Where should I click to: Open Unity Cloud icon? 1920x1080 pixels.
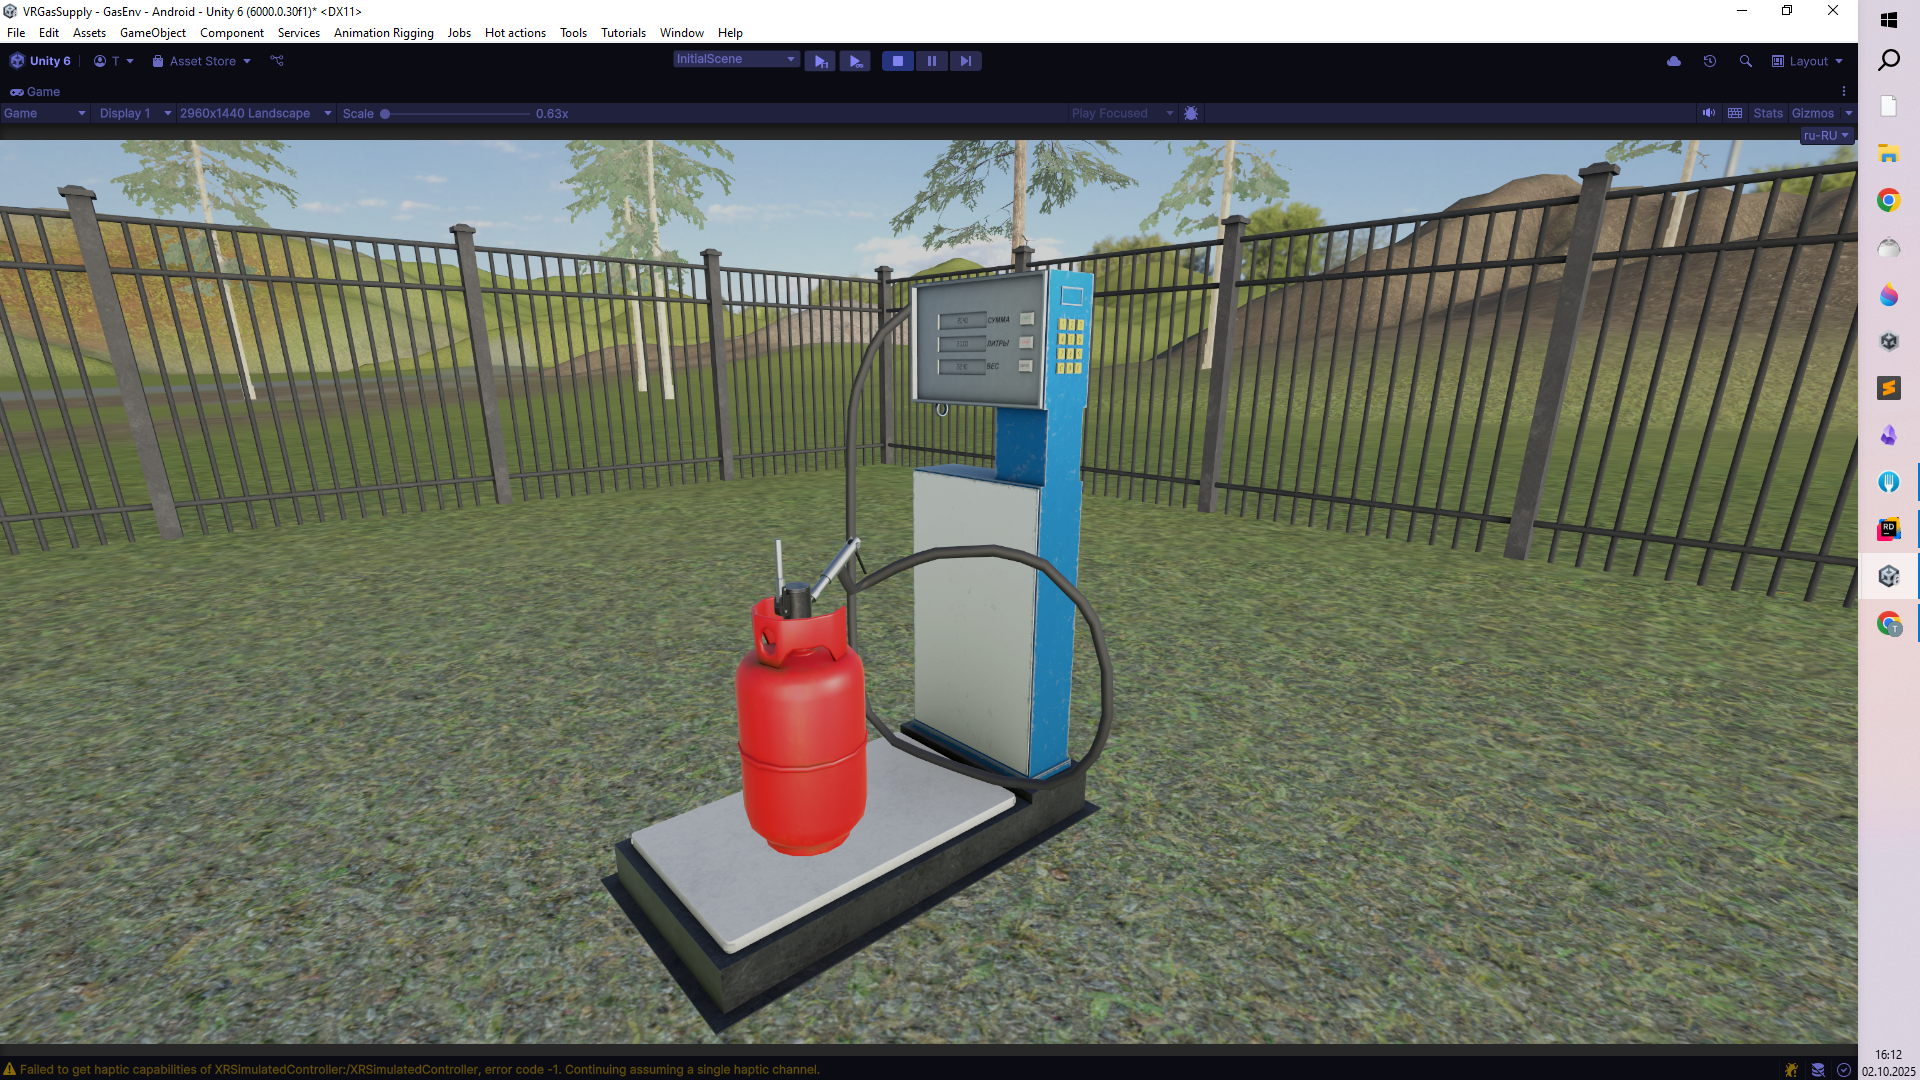[1674, 61]
